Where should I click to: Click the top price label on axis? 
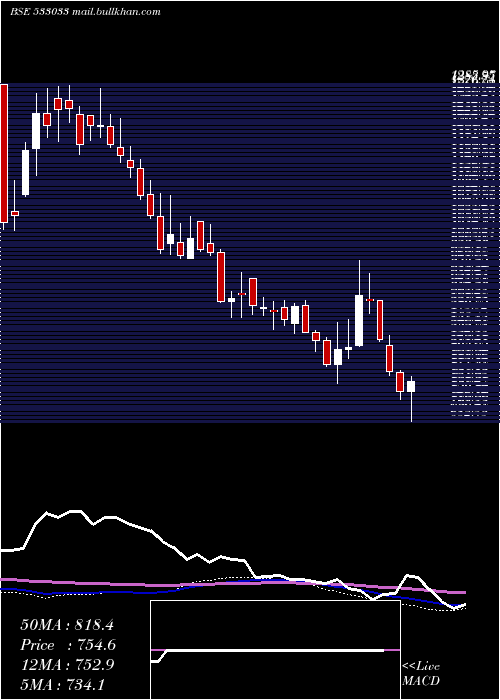(473, 74)
